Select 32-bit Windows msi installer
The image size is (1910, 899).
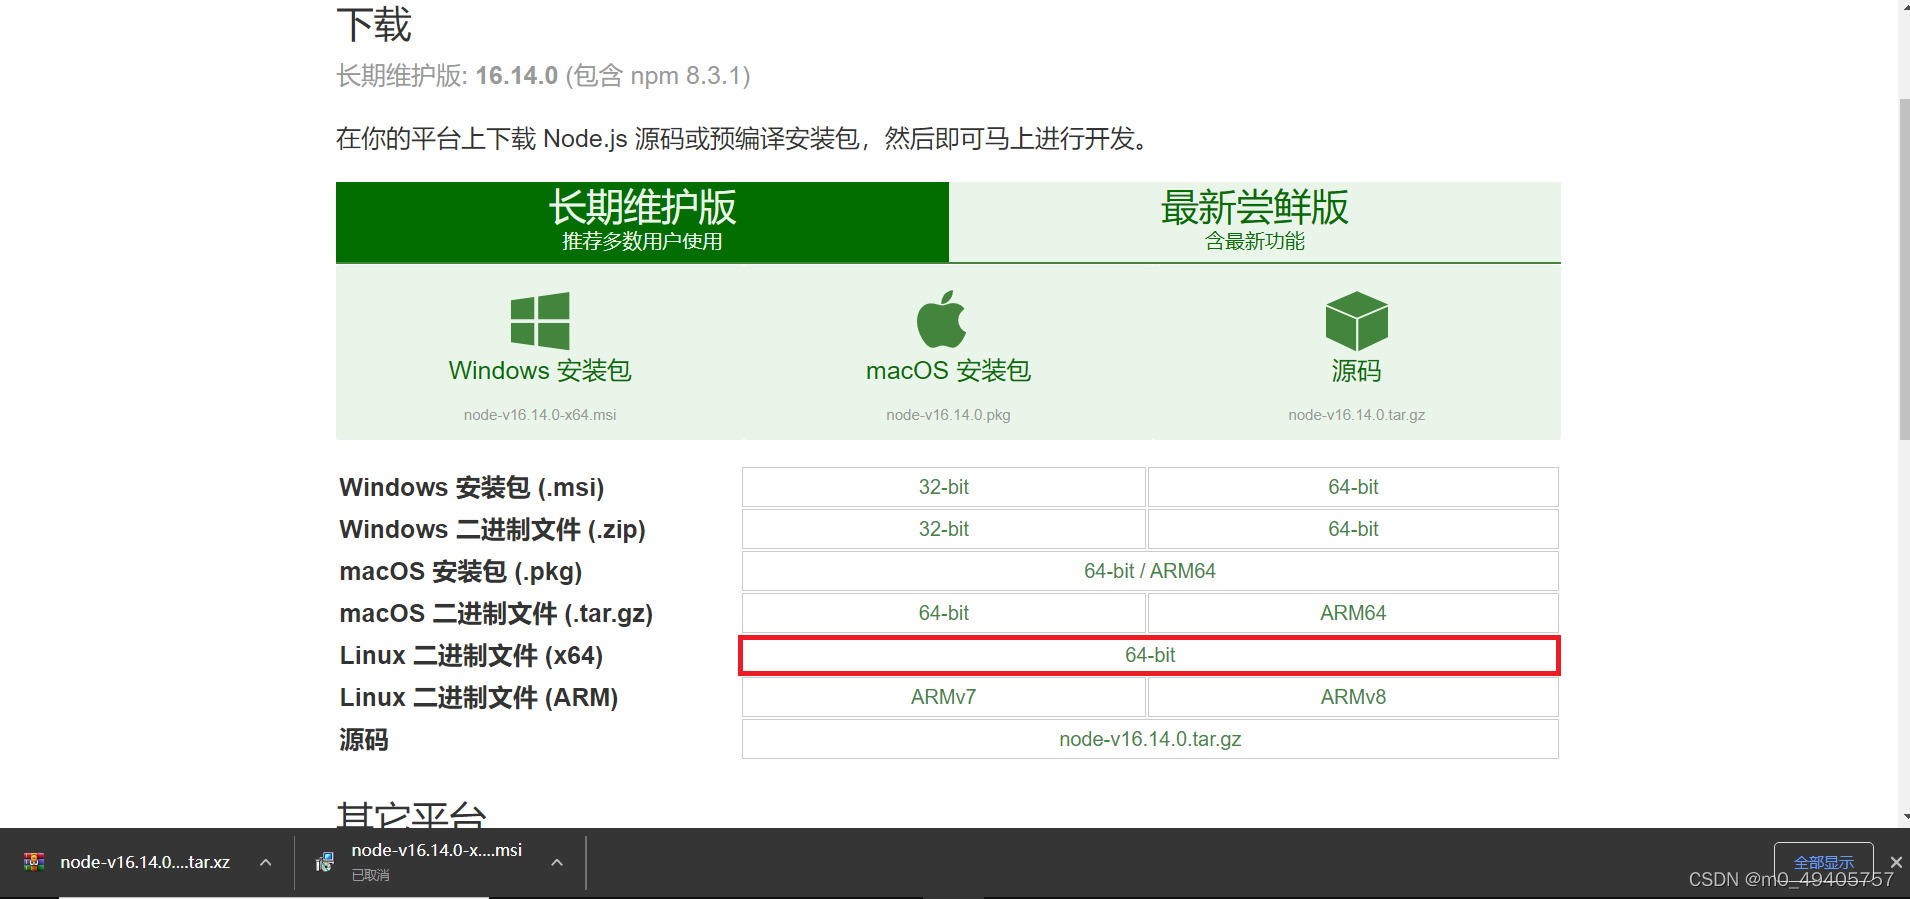tap(944, 487)
